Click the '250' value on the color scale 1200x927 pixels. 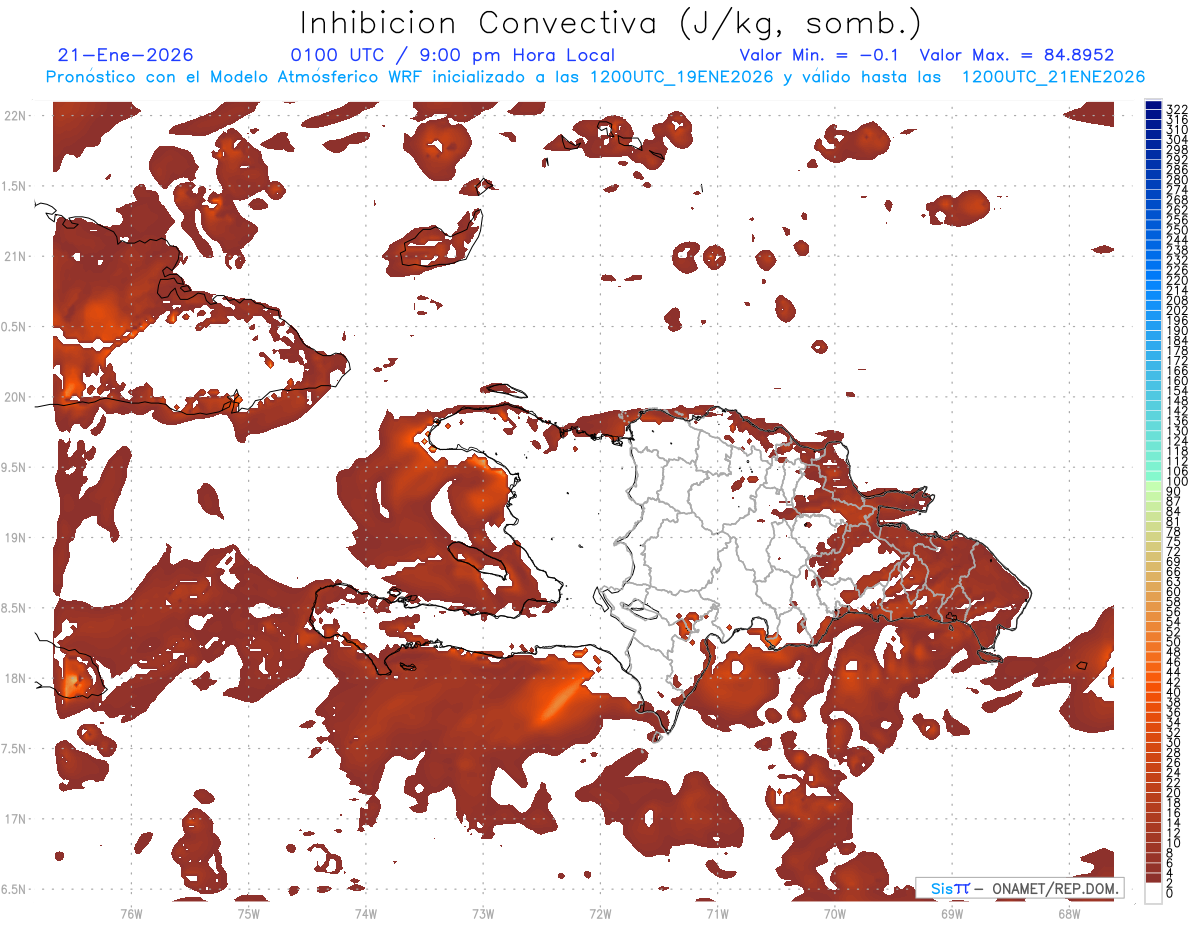(x=1178, y=230)
